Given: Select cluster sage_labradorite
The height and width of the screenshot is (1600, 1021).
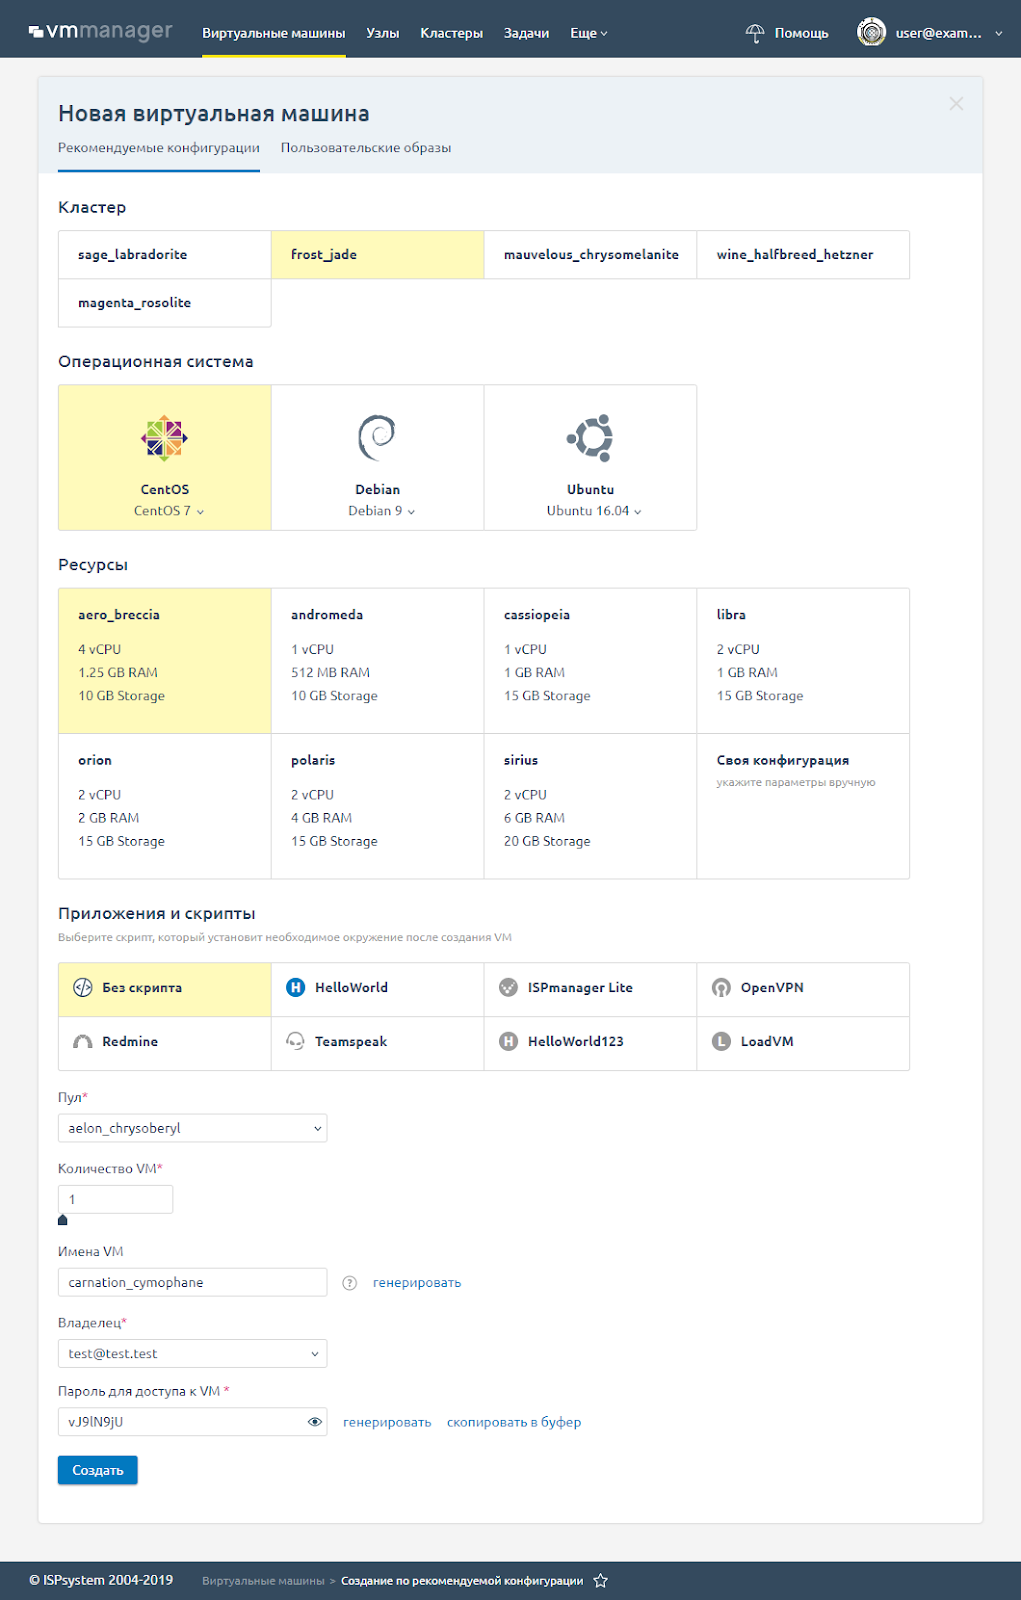Looking at the screenshot, I should (x=165, y=255).
